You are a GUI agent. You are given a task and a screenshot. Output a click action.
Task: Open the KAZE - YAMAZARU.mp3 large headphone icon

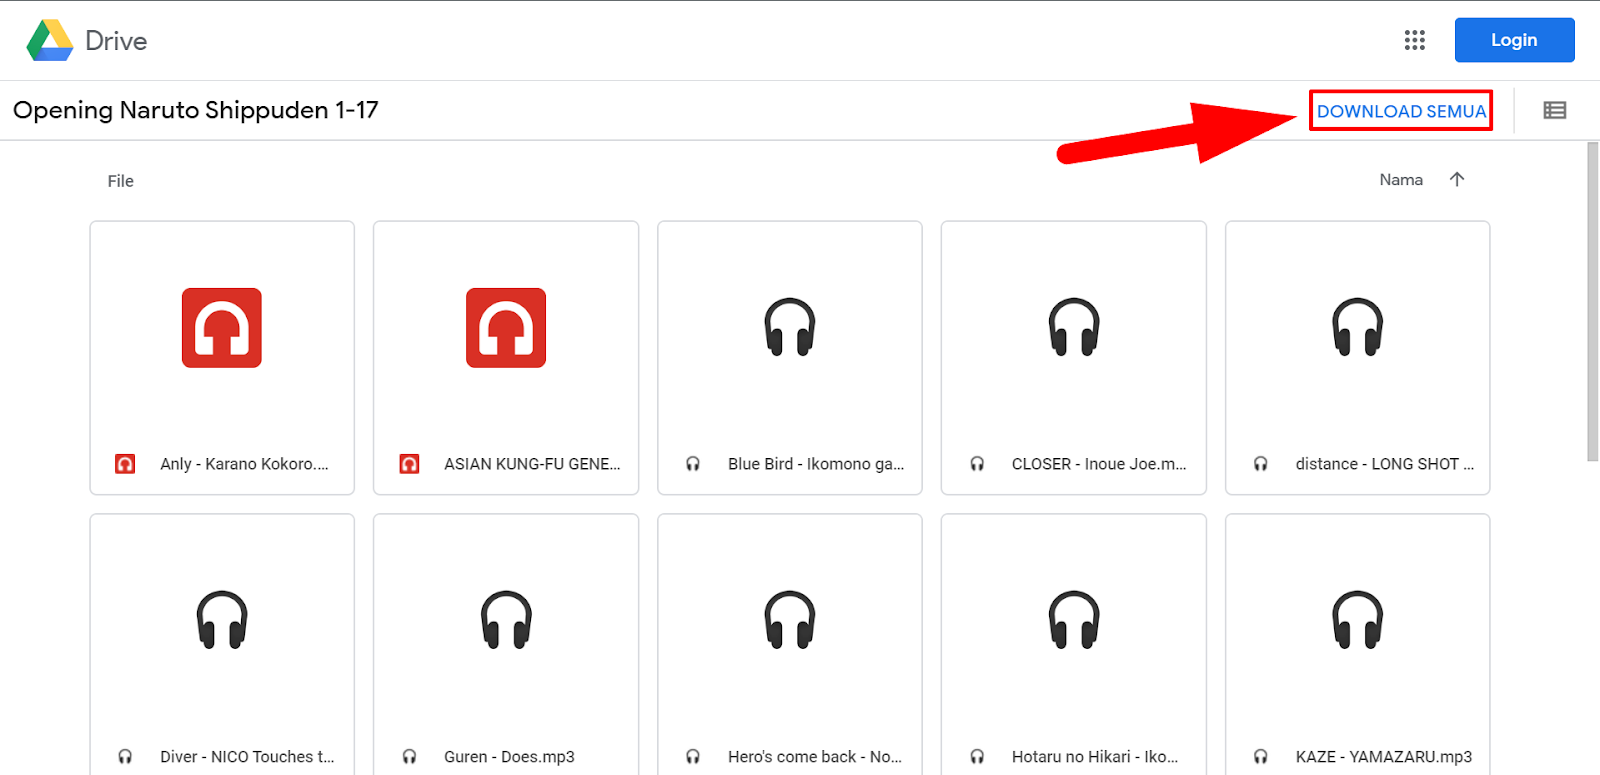click(1358, 620)
